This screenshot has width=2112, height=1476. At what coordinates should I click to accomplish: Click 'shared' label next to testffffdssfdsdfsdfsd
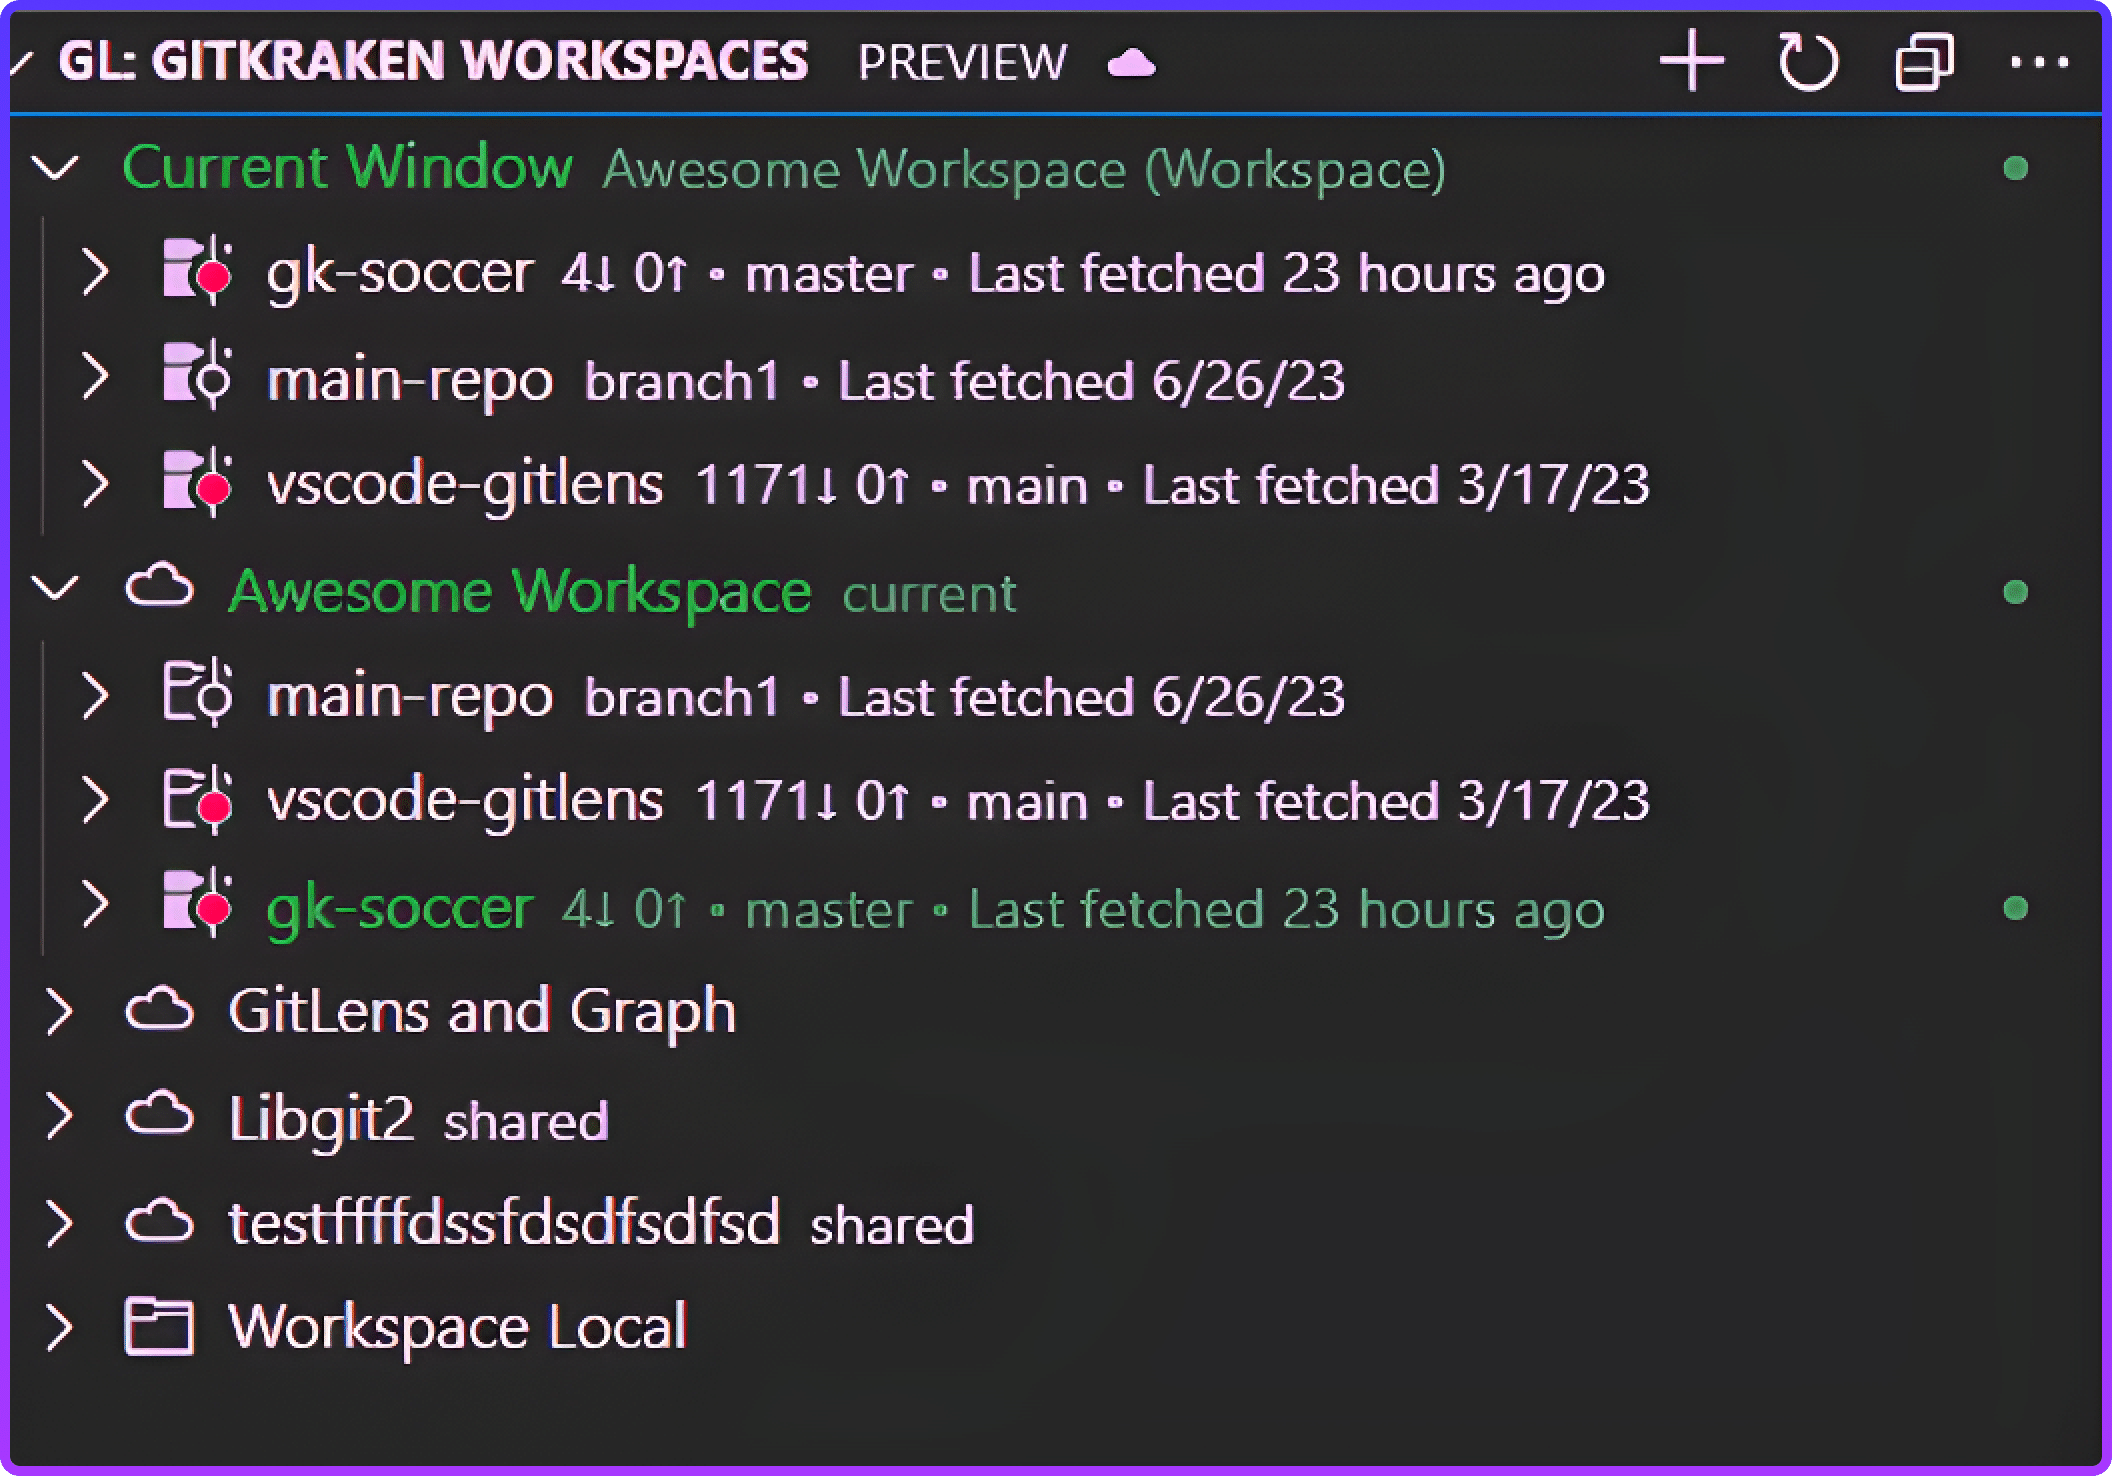(x=892, y=1226)
